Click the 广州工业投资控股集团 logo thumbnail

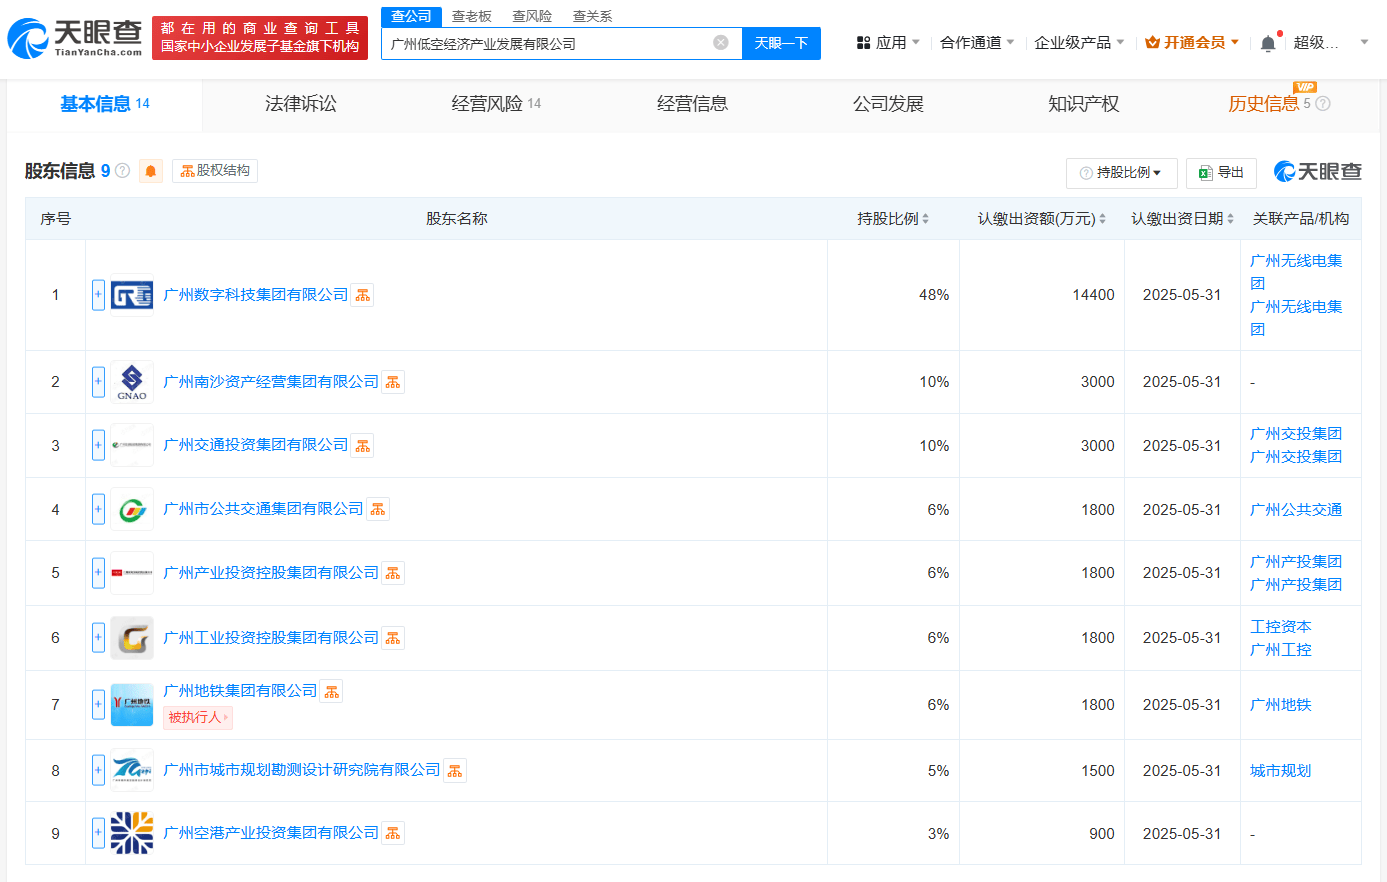point(132,638)
